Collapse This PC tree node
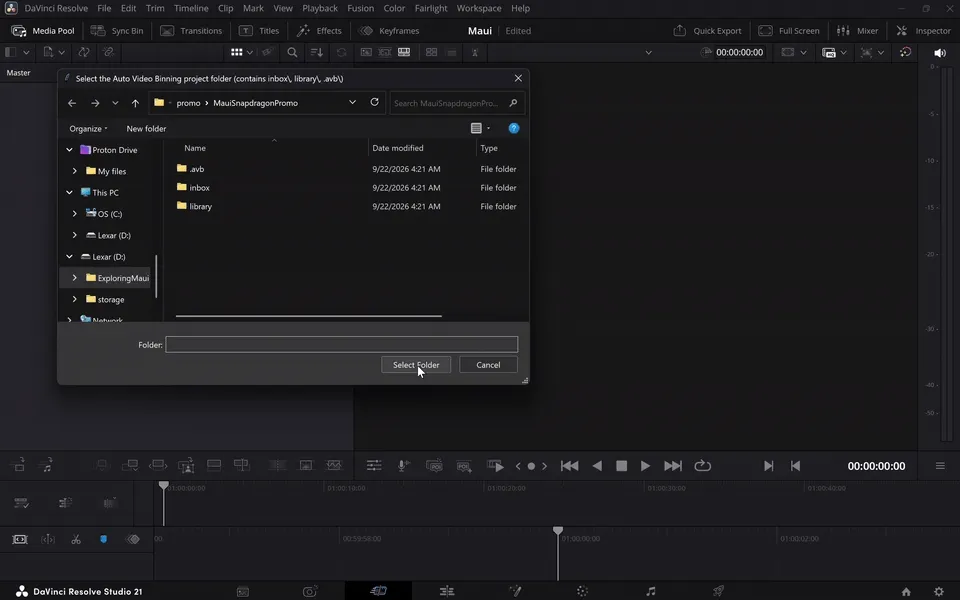This screenshot has width=960, height=600. 69,192
